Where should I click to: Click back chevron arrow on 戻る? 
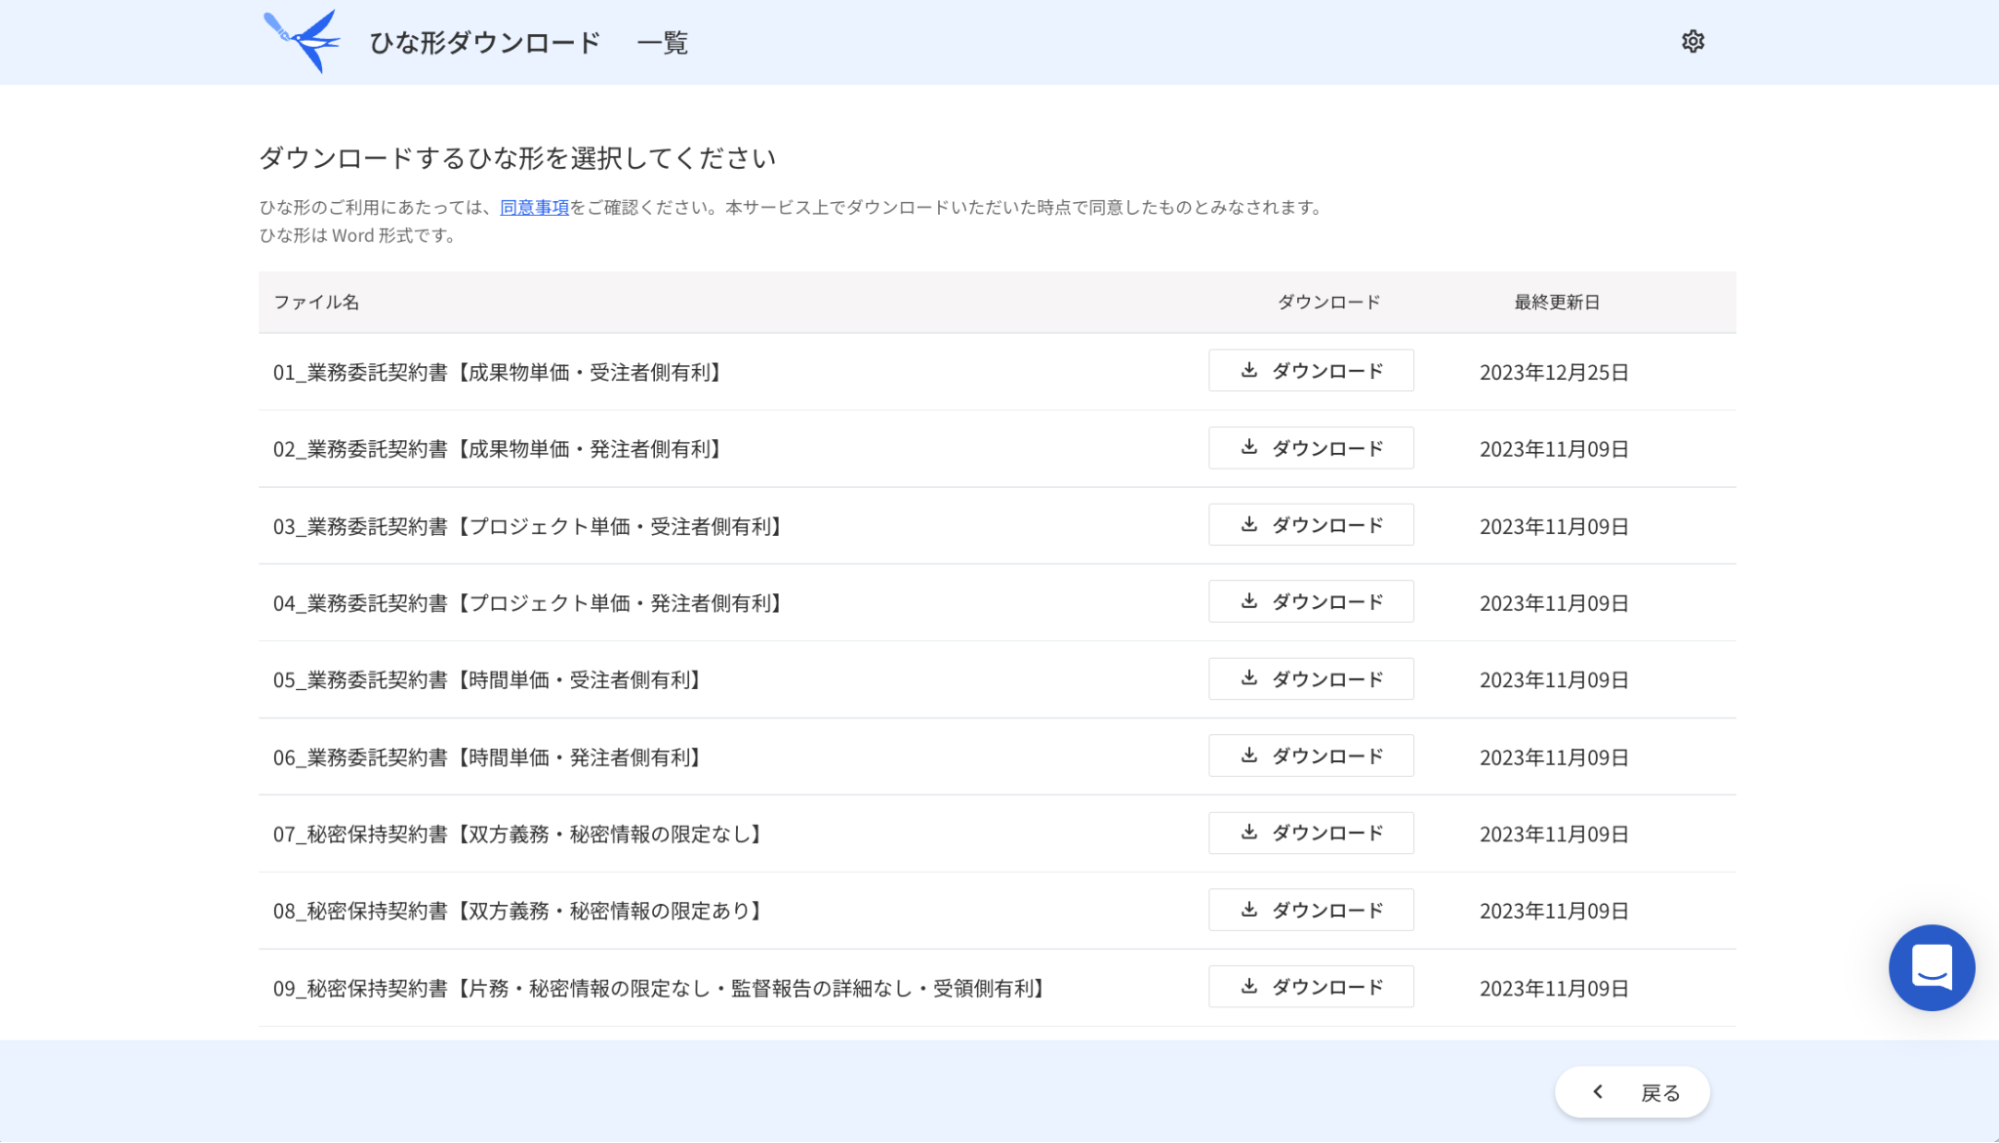point(1598,1092)
